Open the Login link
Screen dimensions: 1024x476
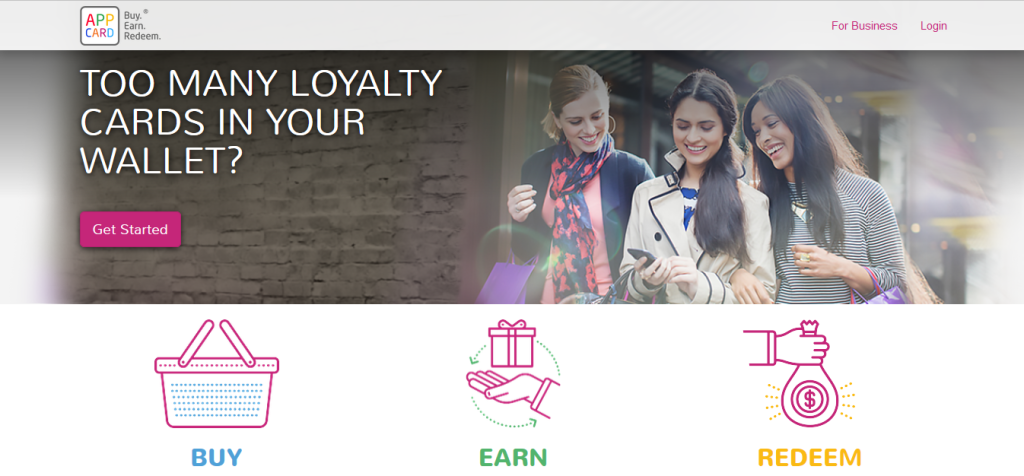(933, 26)
